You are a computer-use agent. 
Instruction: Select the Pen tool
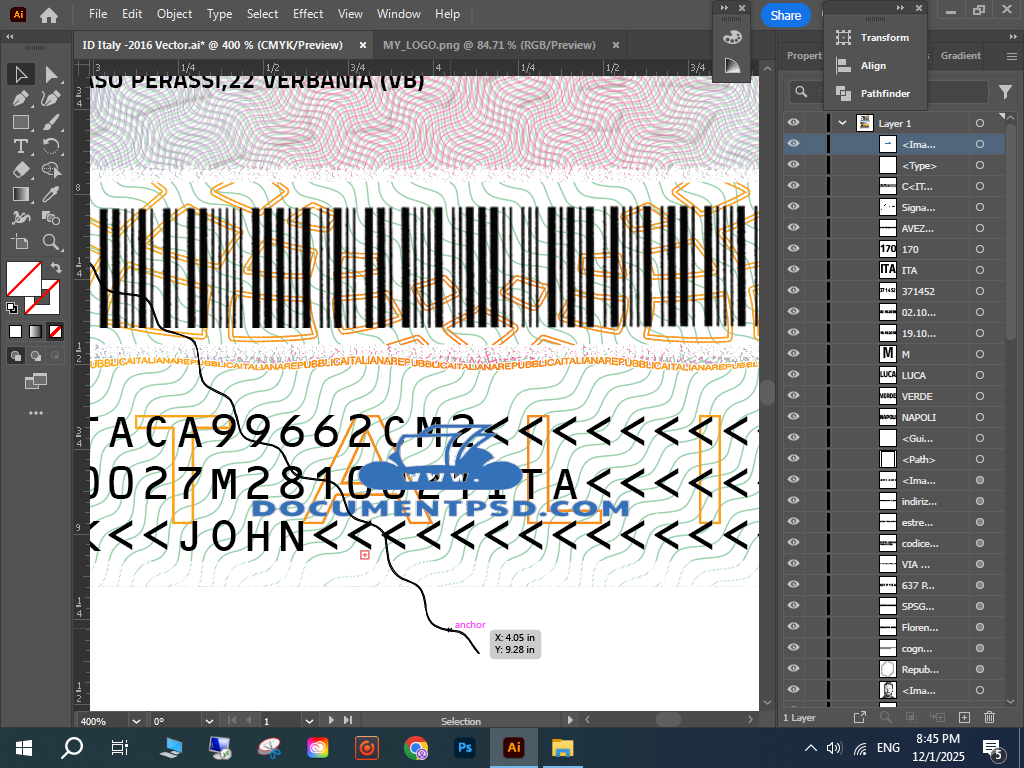pos(21,98)
